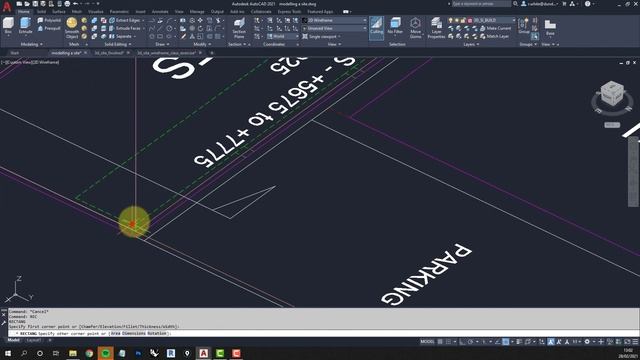Click the layer on/off lightbulb icon
Viewport: 640px width, 360px height.
(450, 20)
